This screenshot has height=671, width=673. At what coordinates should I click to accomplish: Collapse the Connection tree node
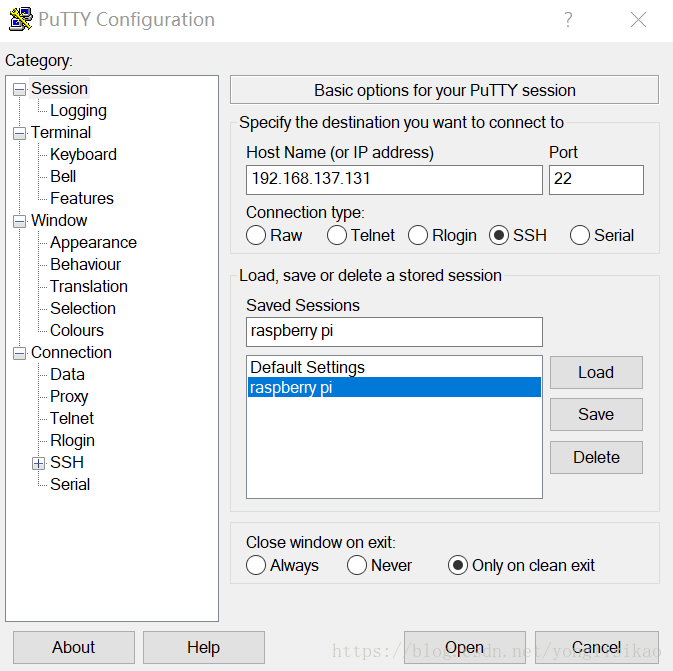[19, 353]
